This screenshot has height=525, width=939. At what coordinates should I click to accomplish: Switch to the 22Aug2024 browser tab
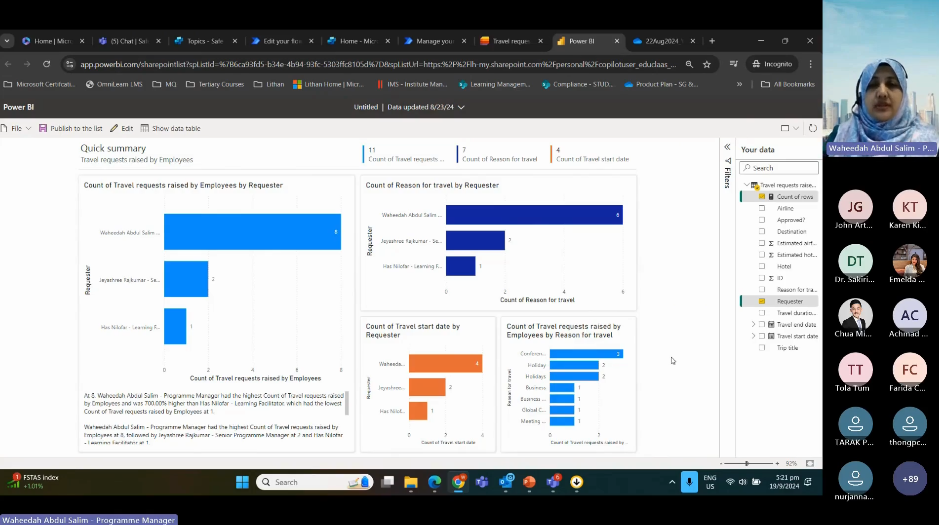(x=661, y=41)
